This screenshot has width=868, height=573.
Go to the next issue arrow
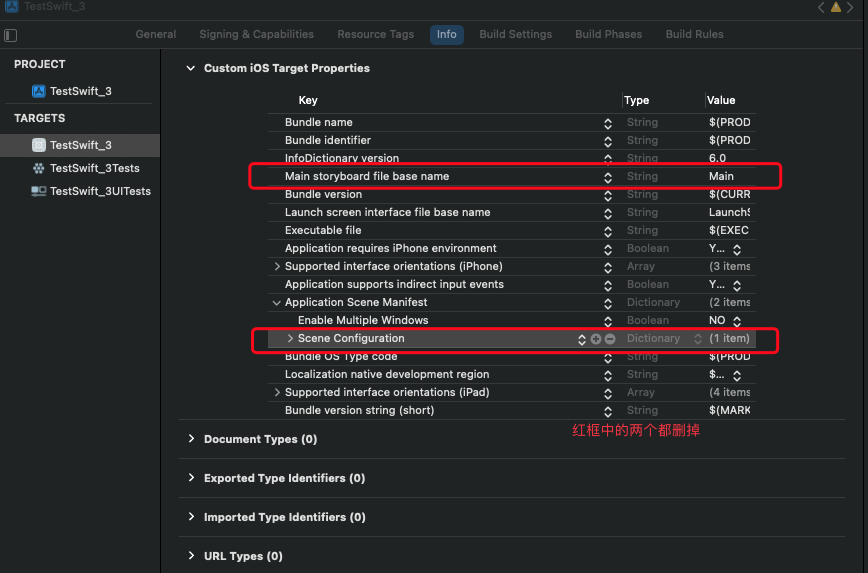[x=850, y=7]
